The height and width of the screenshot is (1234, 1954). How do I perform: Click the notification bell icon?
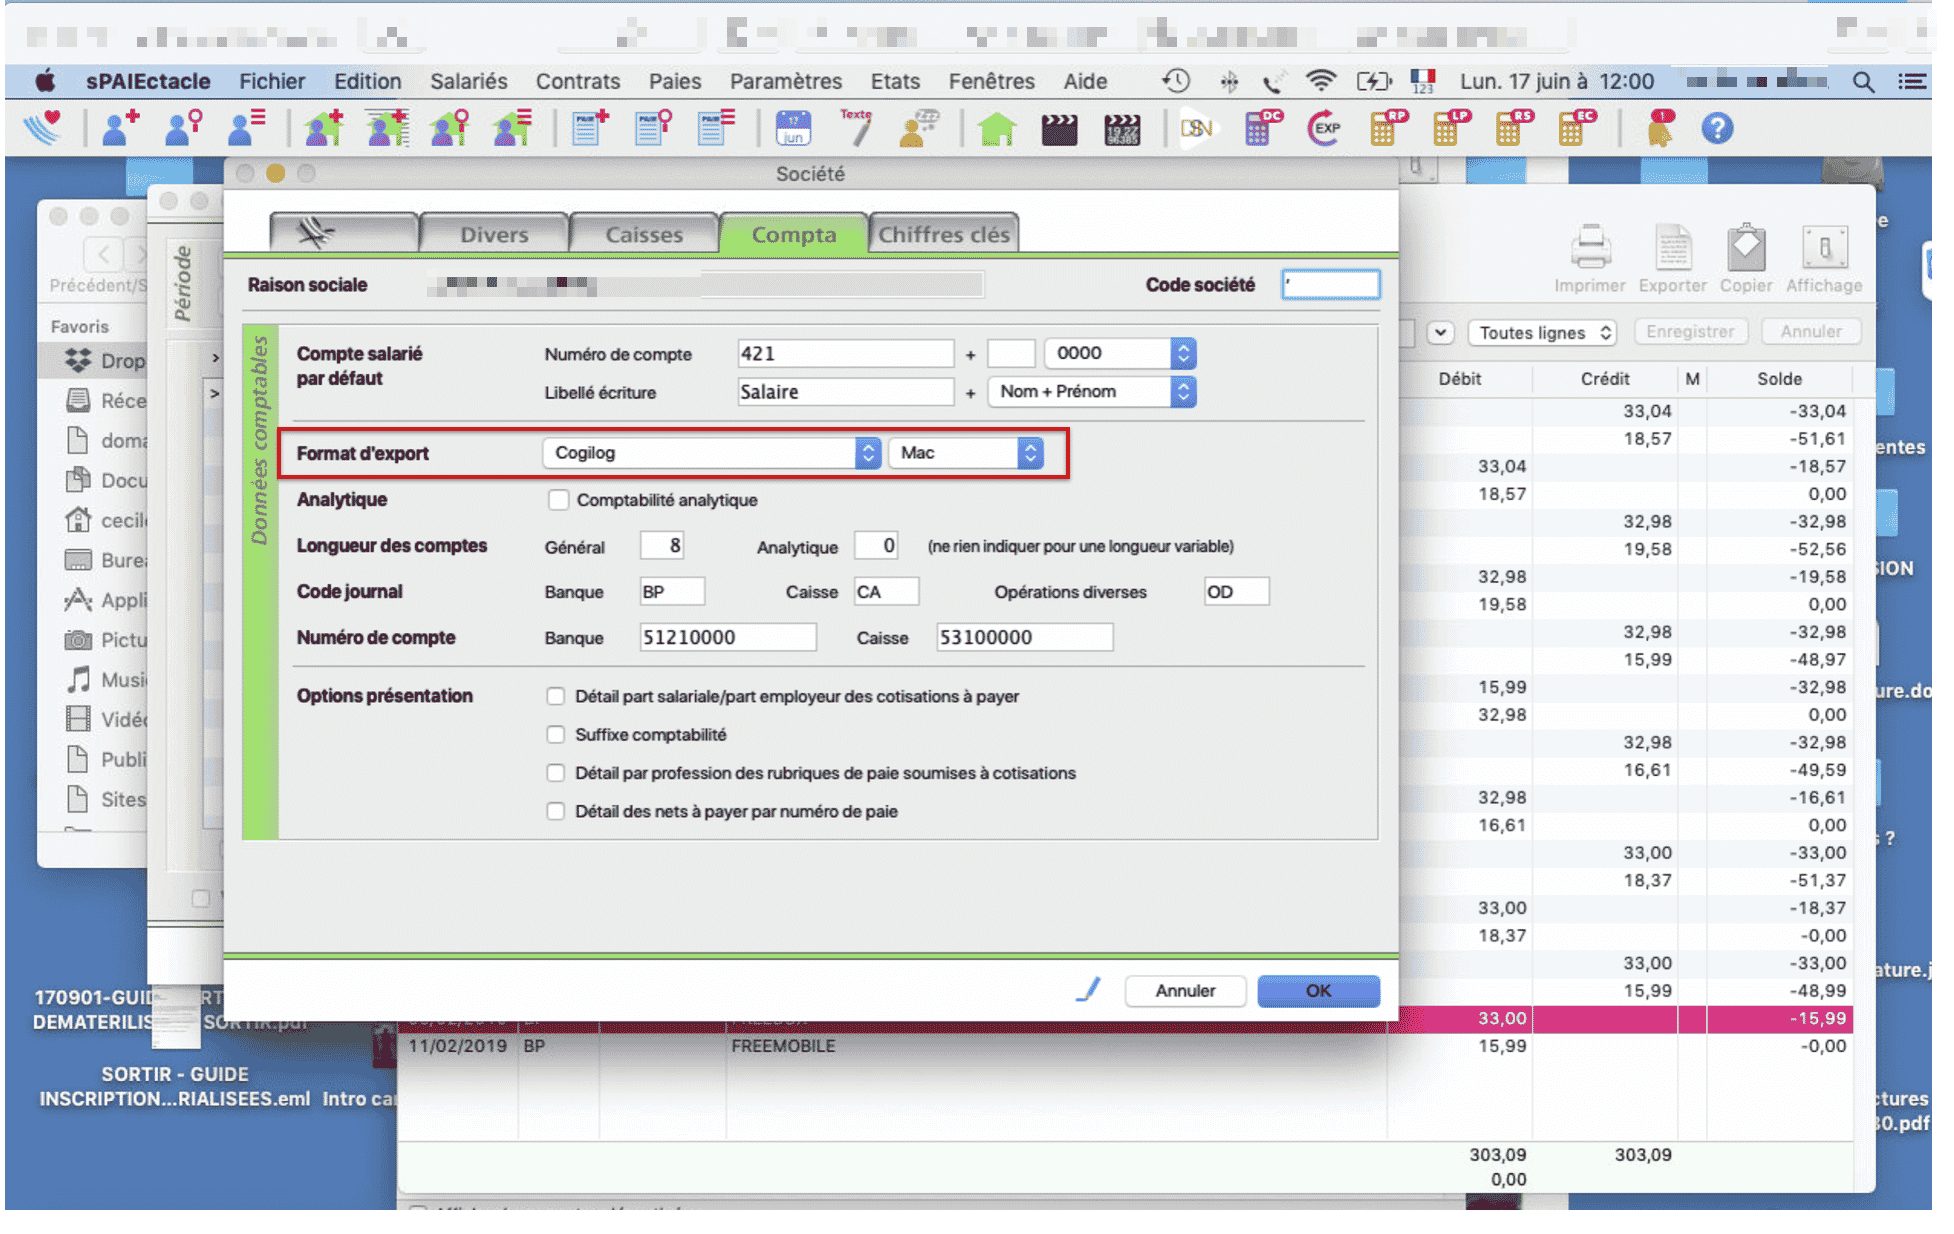coord(1659,128)
